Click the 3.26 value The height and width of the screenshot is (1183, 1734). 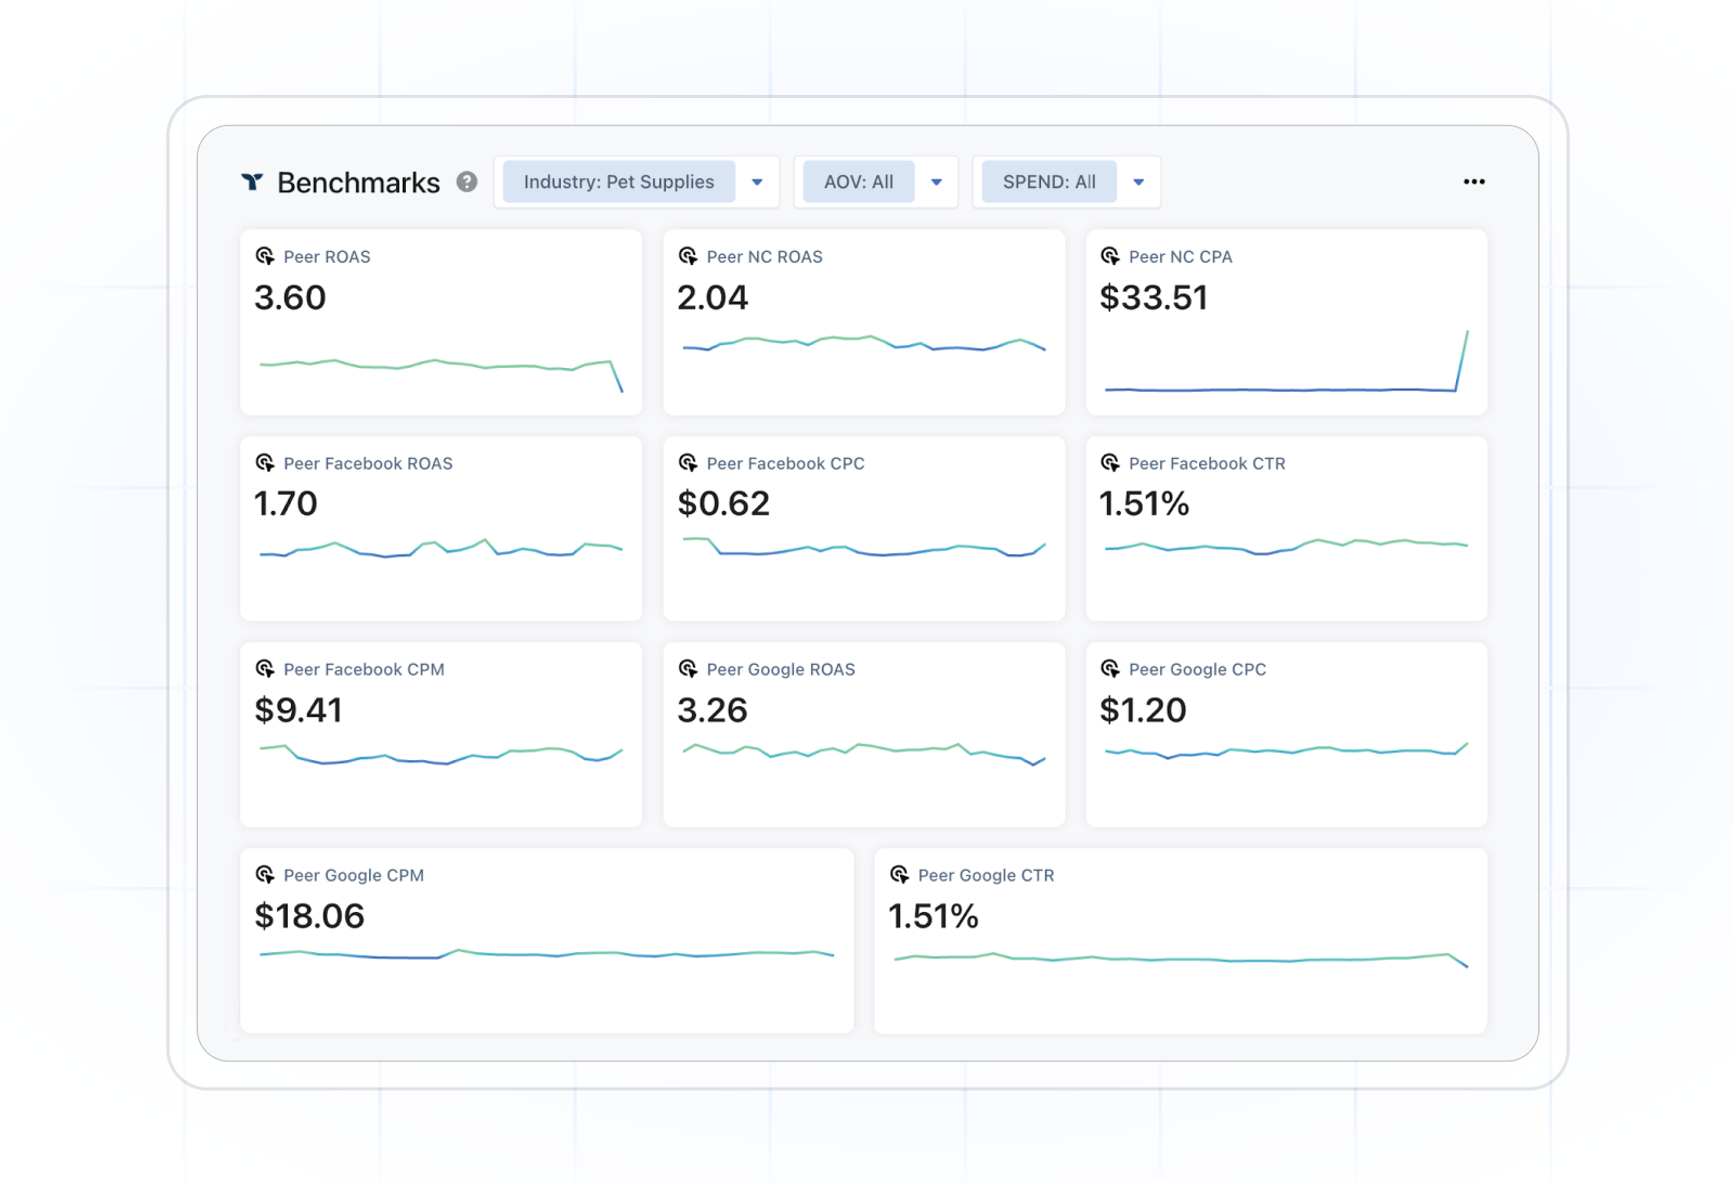click(713, 710)
